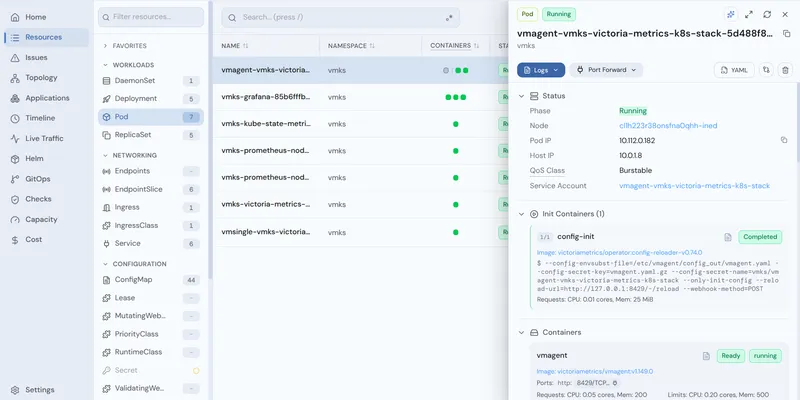Screen dimensions: 800x400
Task: Click the 8429/TCP port badge
Action: pyautogui.click(x=597, y=383)
